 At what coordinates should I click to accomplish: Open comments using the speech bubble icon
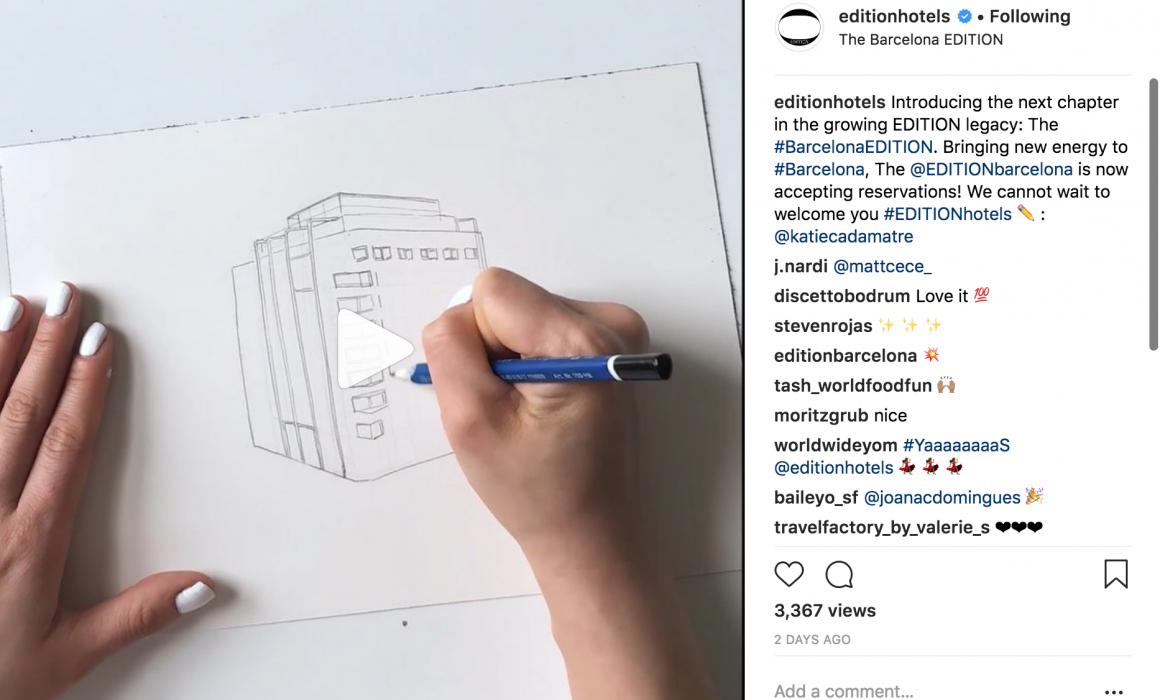[839, 574]
